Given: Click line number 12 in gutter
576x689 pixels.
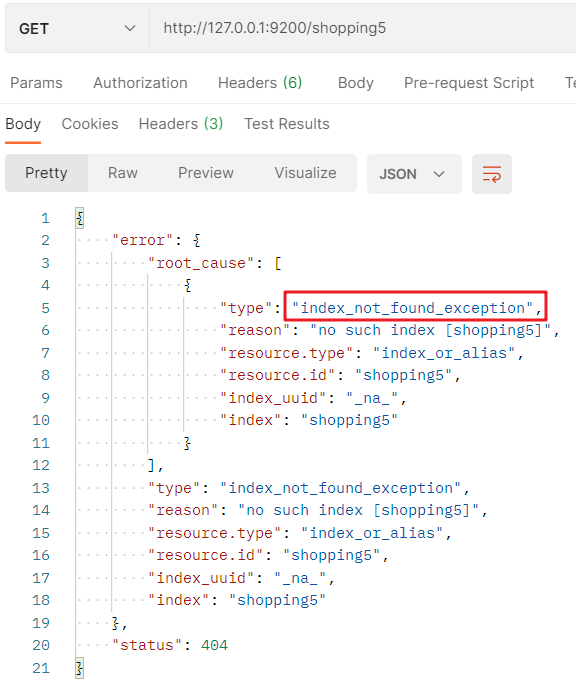Looking at the screenshot, I should coord(41,465).
